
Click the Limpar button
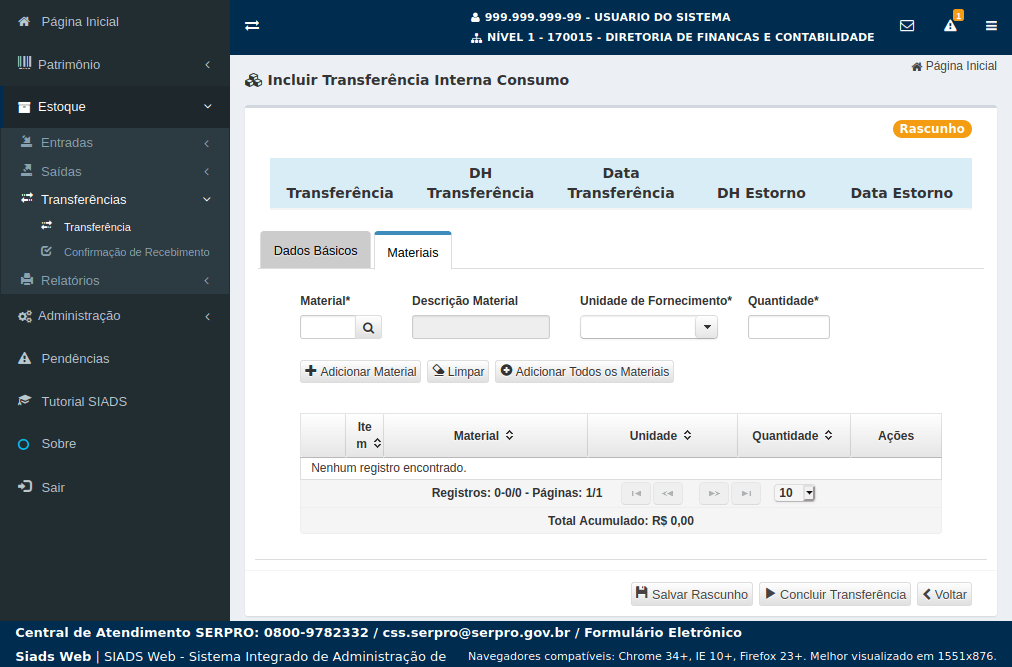pyautogui.click(x=458, y=371)
